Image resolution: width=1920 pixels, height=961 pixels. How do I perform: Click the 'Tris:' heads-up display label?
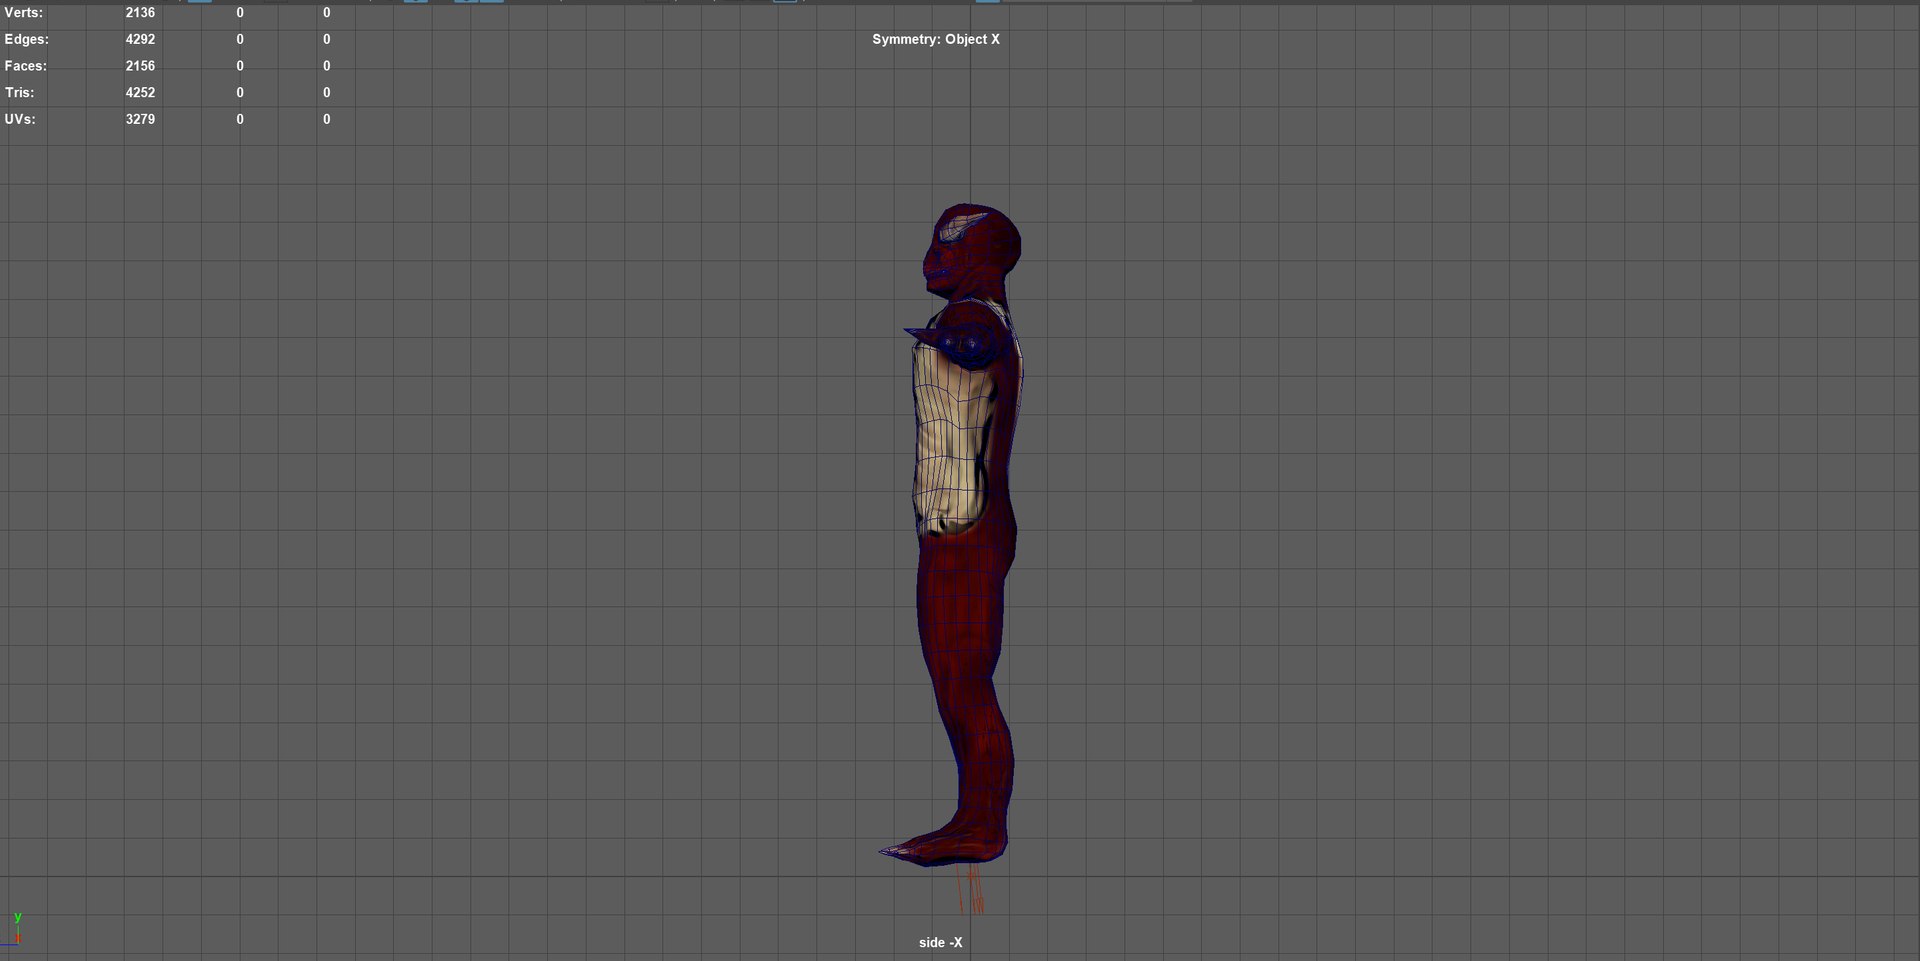(19, 92)
